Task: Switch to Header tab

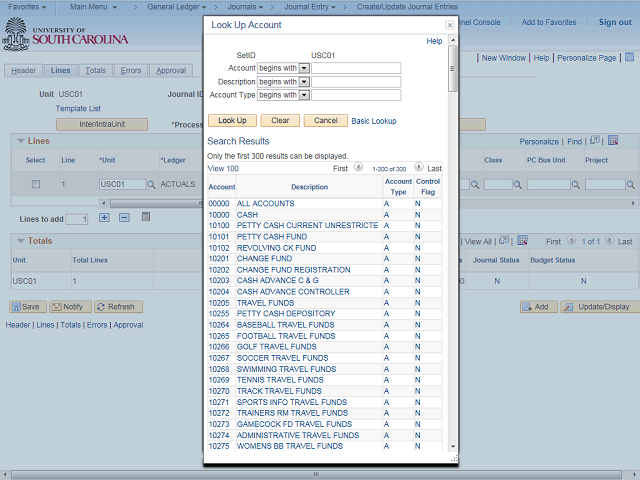Action: pos(24,71)
